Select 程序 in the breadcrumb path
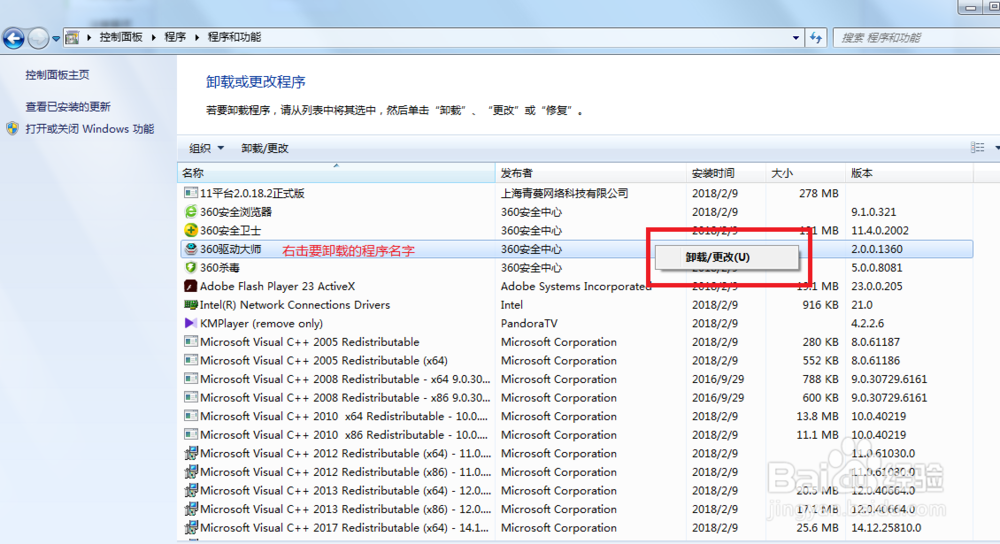This screenshot has width=1000, height=544. pyautogui.click(x=175, y=37)
